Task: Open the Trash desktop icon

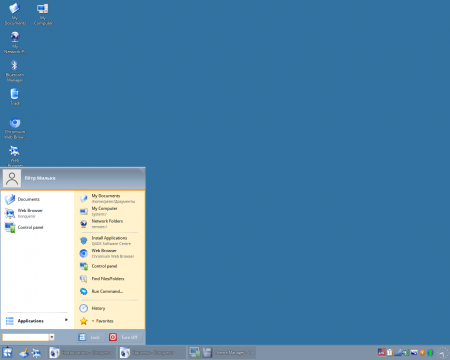Action: [15, 97]
